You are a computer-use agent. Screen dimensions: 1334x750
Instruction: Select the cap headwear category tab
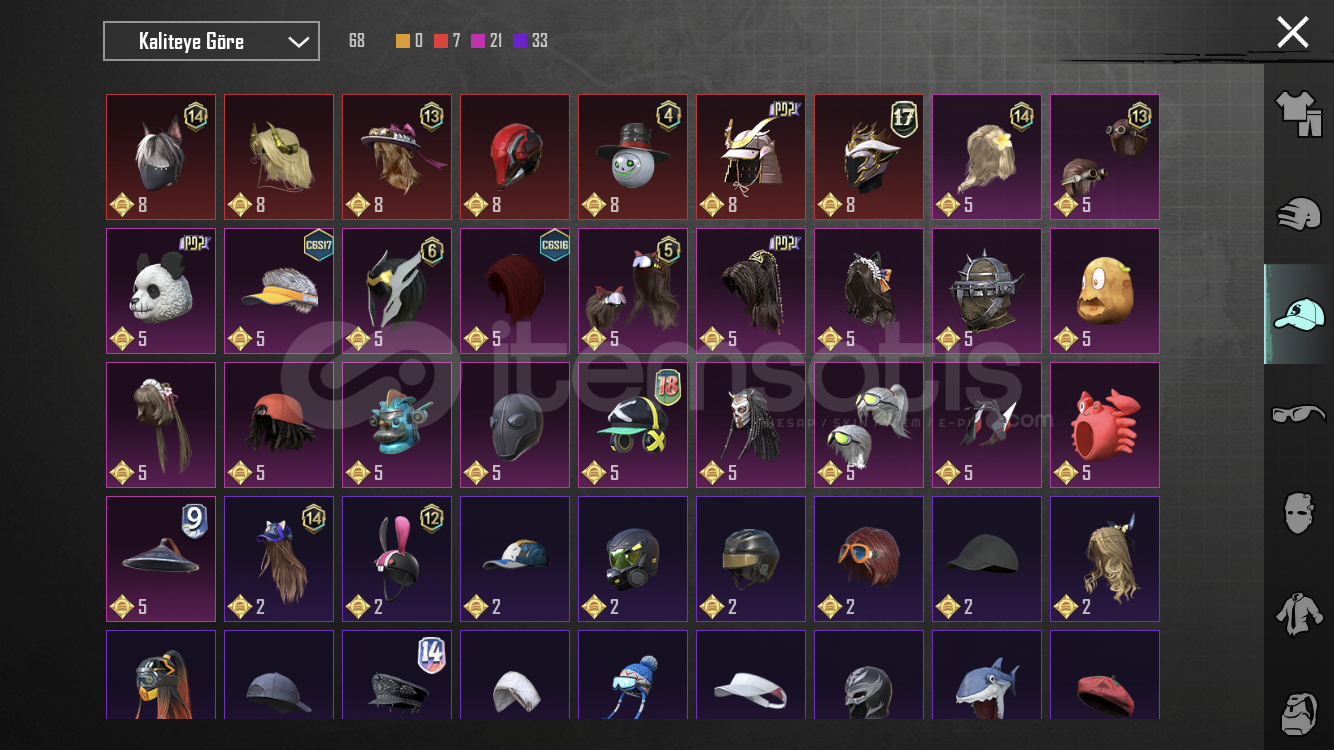1298,314
